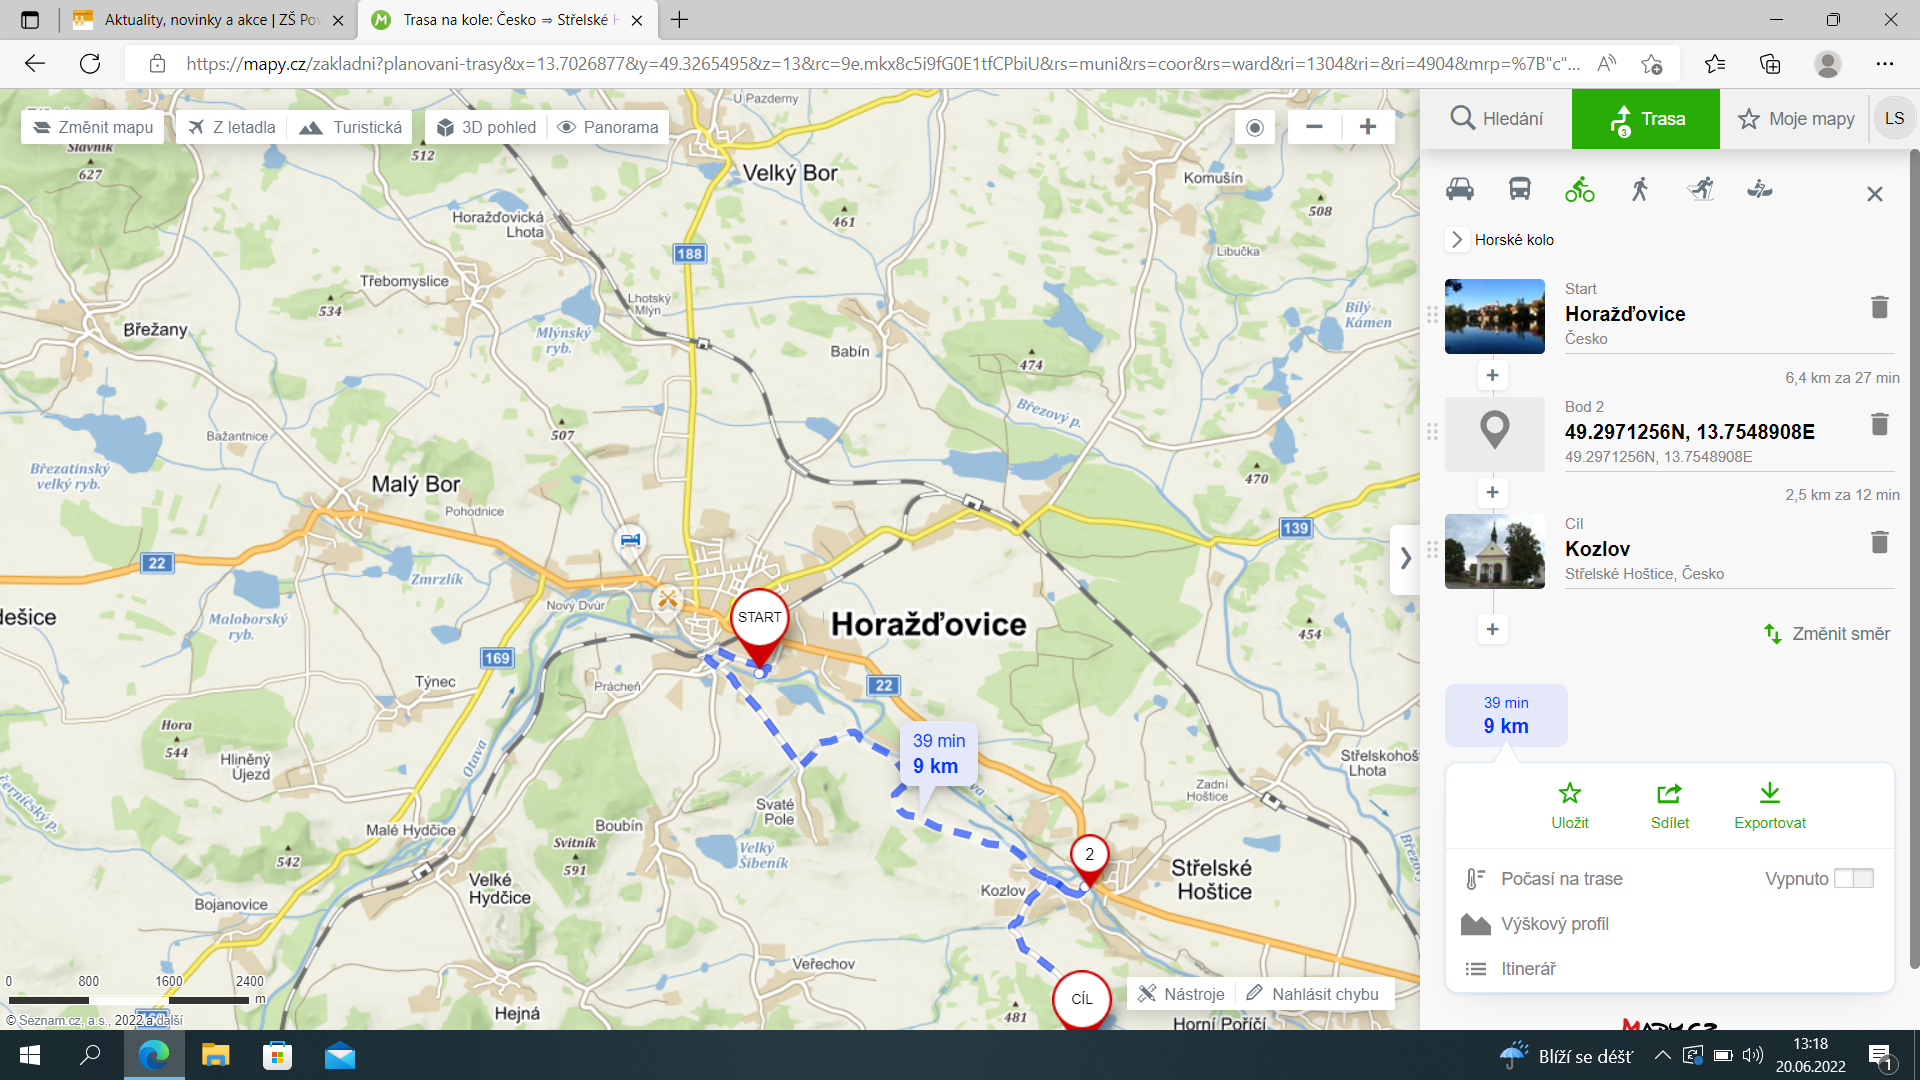
Task: Delete the Horažďovice start point
Action: click(x=1880, y=307)
